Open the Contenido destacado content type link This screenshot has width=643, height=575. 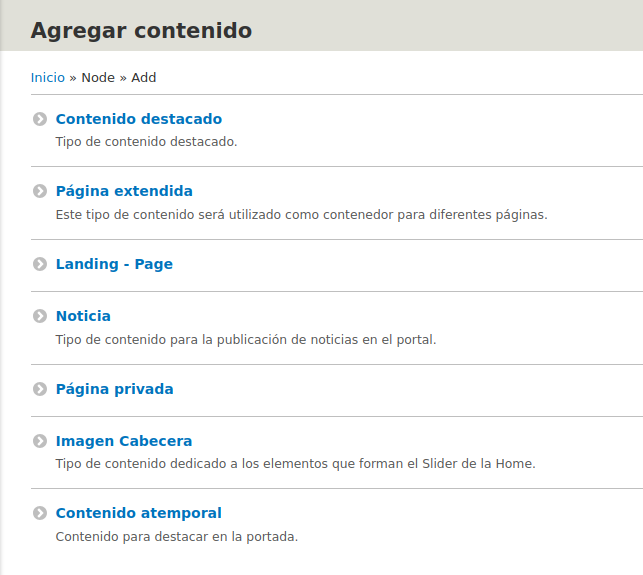(x=138, y=119)
